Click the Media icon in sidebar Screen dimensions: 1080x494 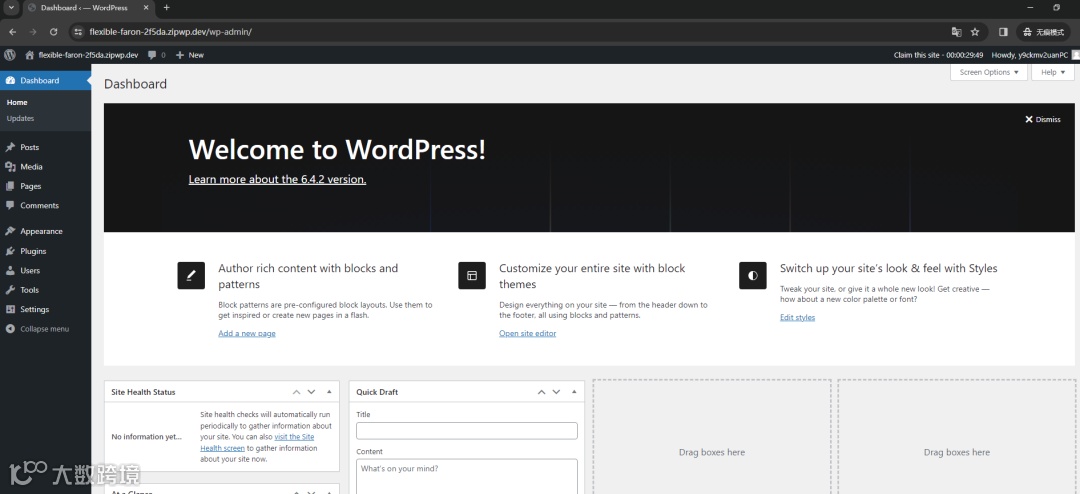click(x=10, y=167)
